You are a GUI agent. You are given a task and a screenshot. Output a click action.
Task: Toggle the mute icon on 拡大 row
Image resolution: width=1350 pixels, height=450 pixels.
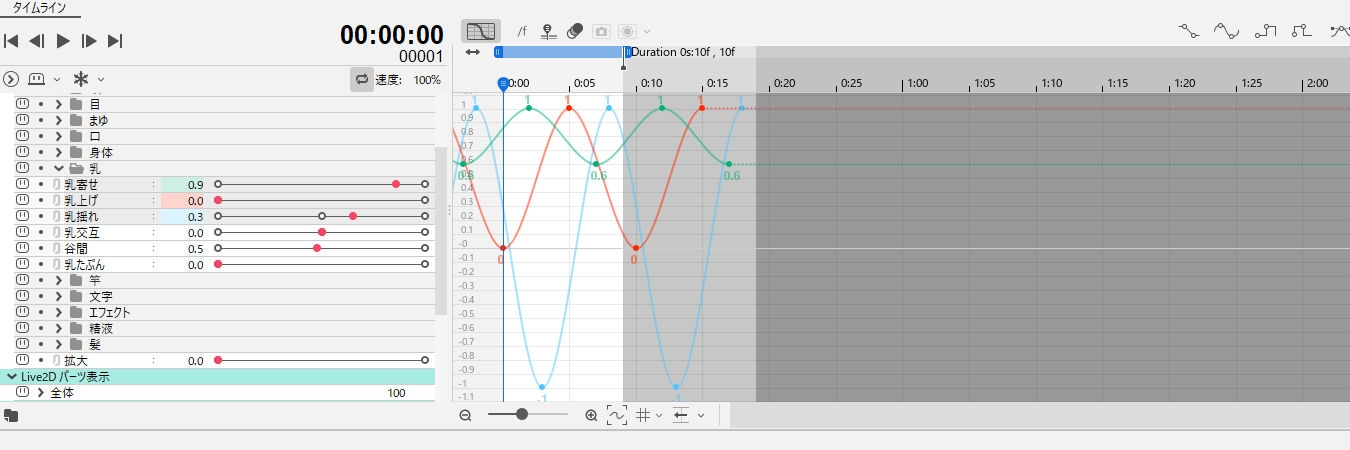(x=23, y=360)
